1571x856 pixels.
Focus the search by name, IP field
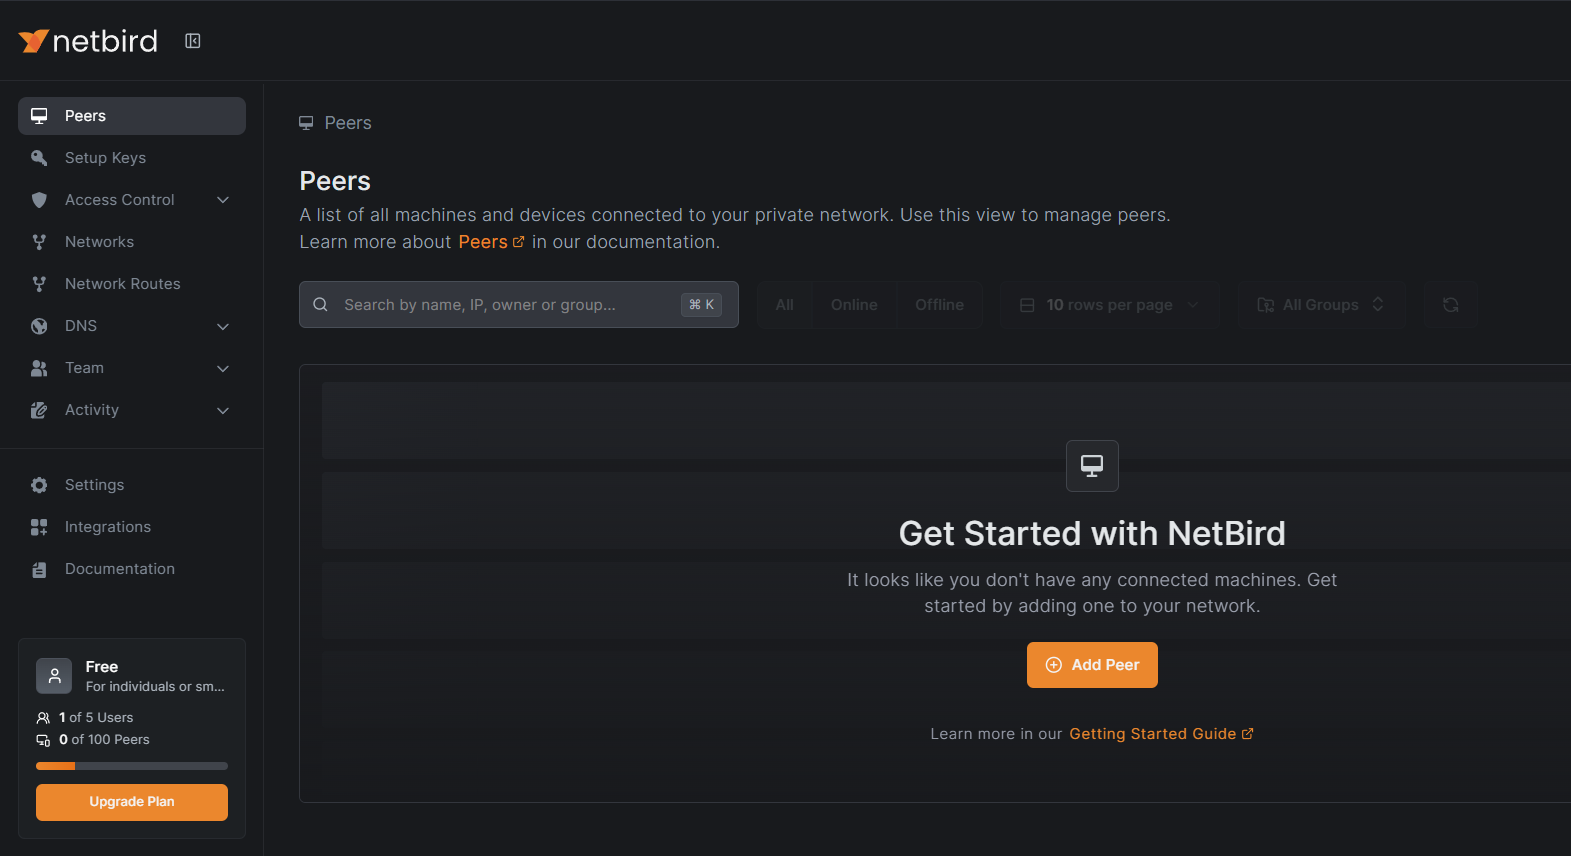(x=519, y=305)
